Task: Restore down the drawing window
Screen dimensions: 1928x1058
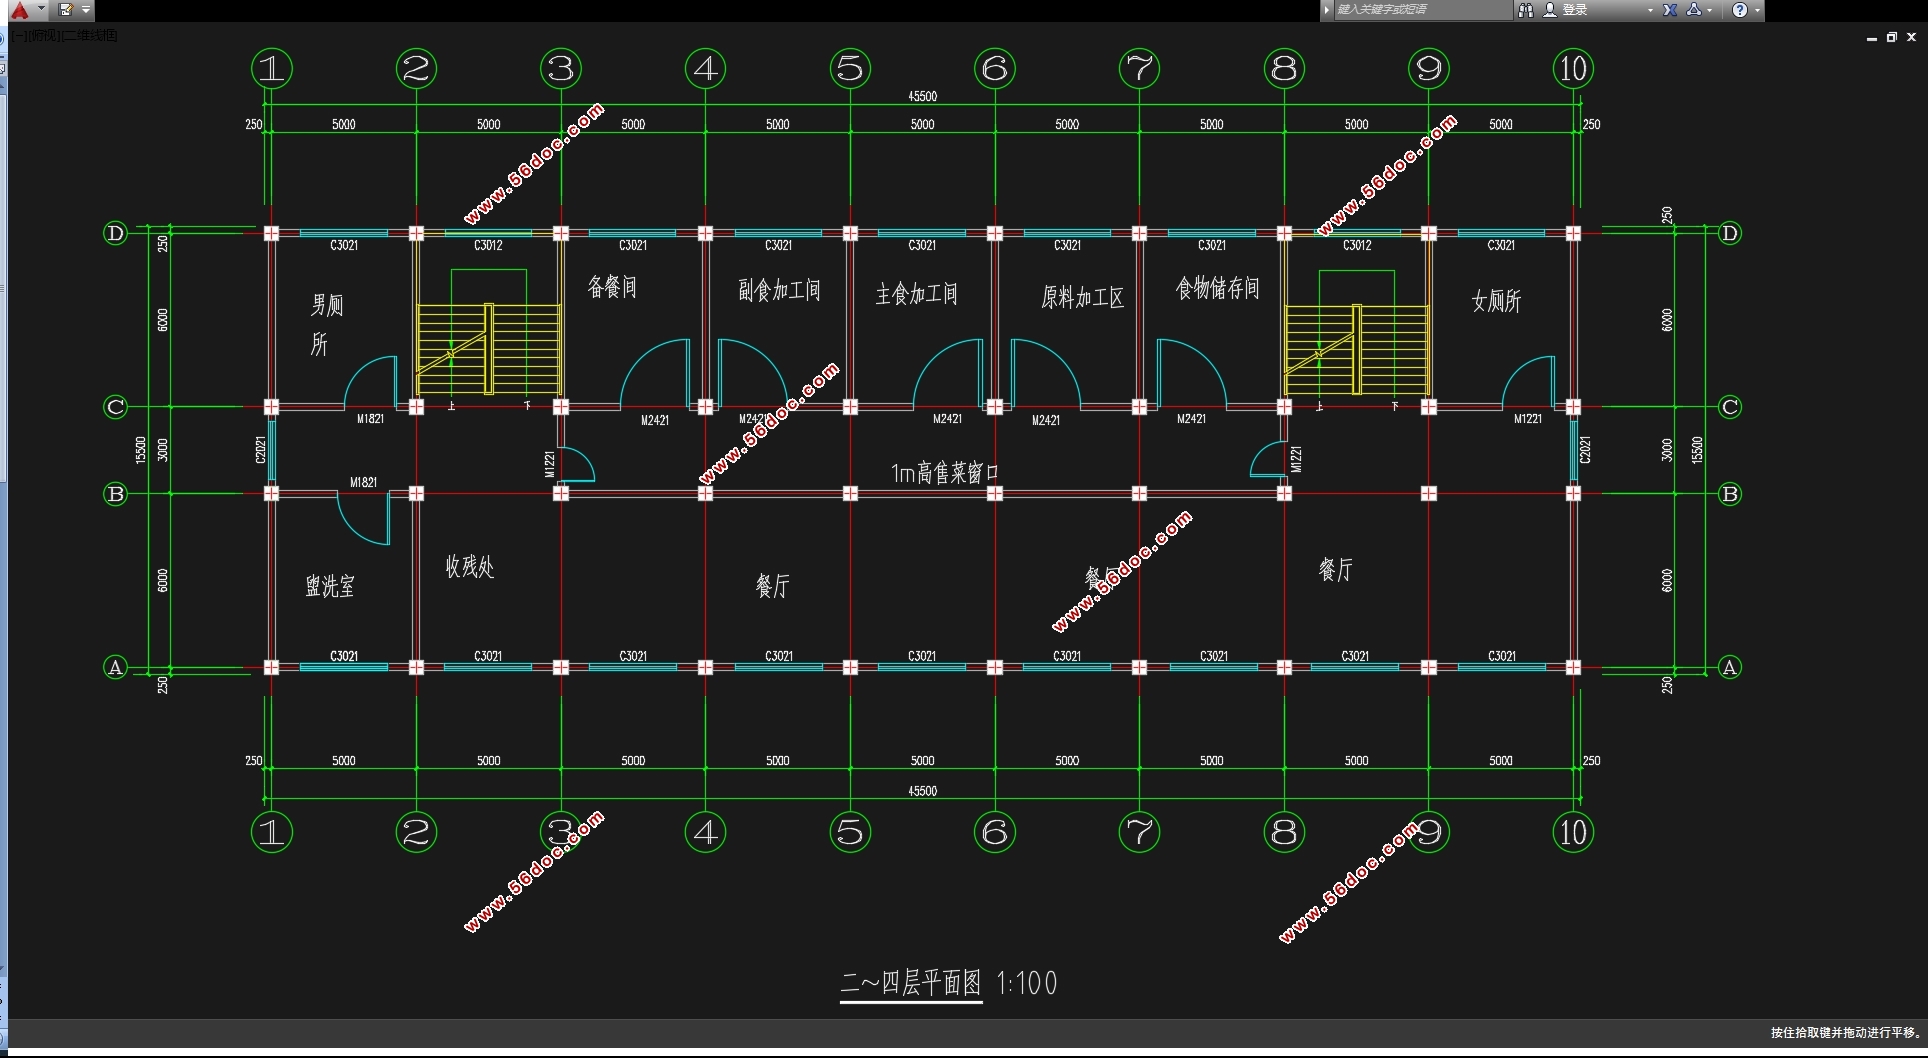Action: pyautogui.click(x=1891, y=37)
